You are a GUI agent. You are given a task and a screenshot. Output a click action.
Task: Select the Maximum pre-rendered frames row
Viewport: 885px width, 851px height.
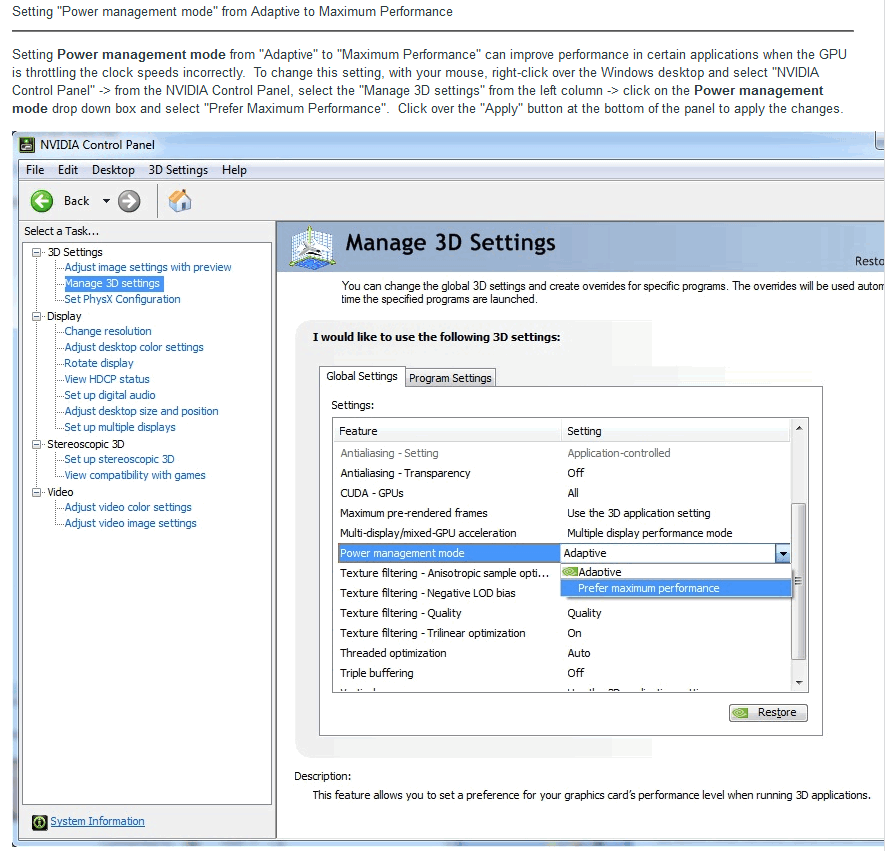pos(564,514)
